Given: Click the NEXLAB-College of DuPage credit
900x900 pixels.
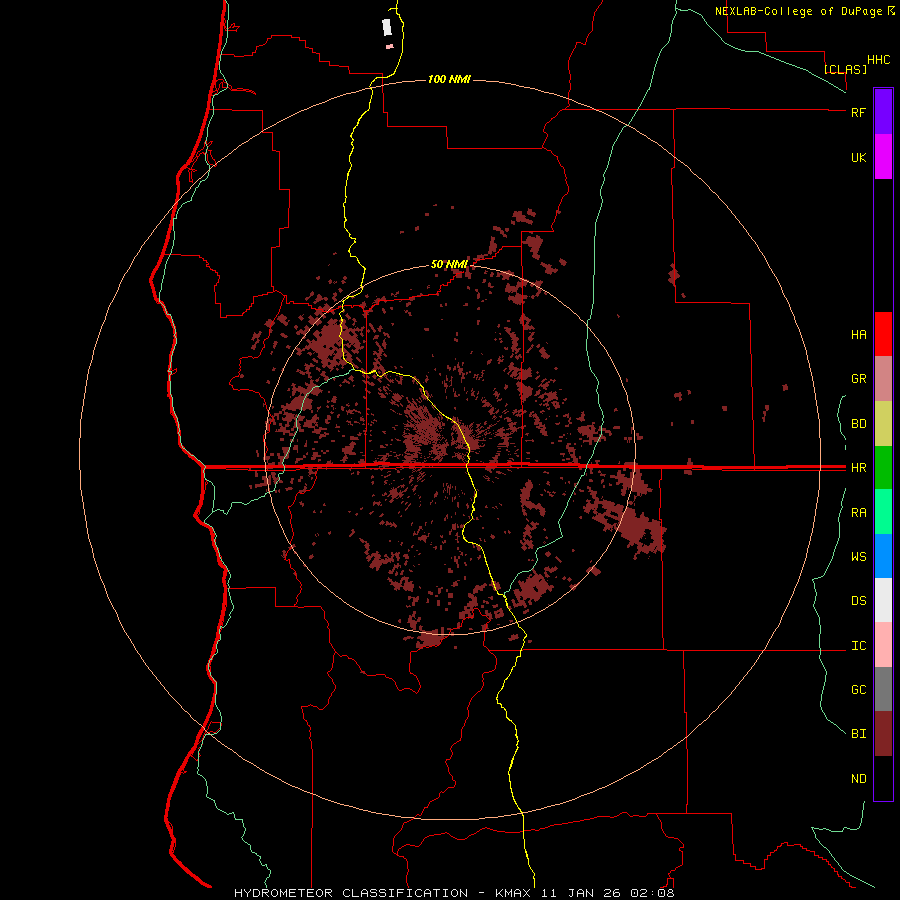Looking at the screenshot, I should (x=798, y=11).
